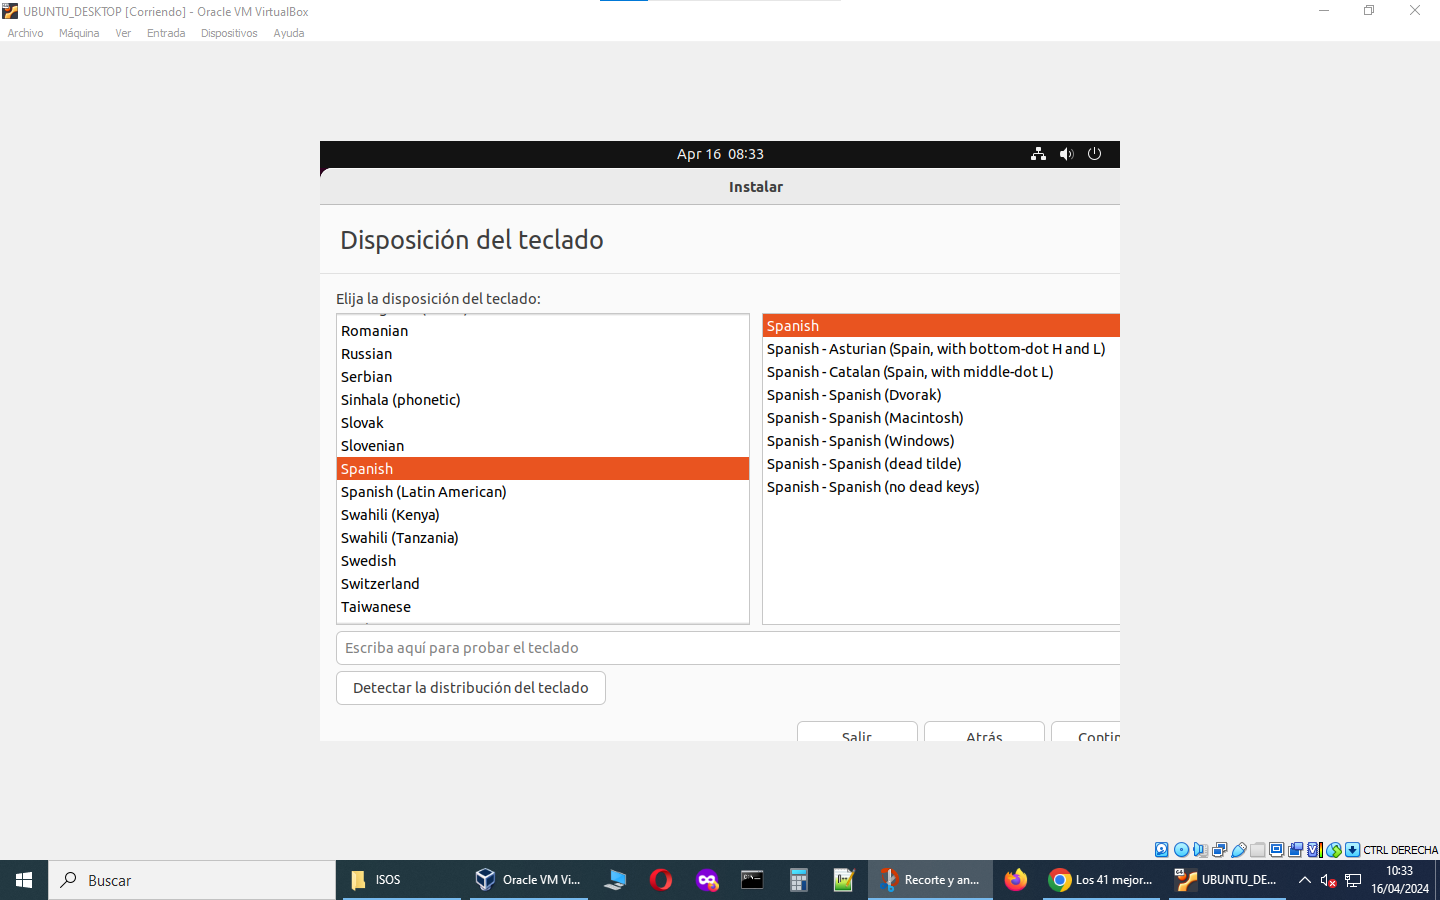Open the Ubuntu power menu icon
The width and height of the screenshot is (1440, 900).
coord(1094,154)
